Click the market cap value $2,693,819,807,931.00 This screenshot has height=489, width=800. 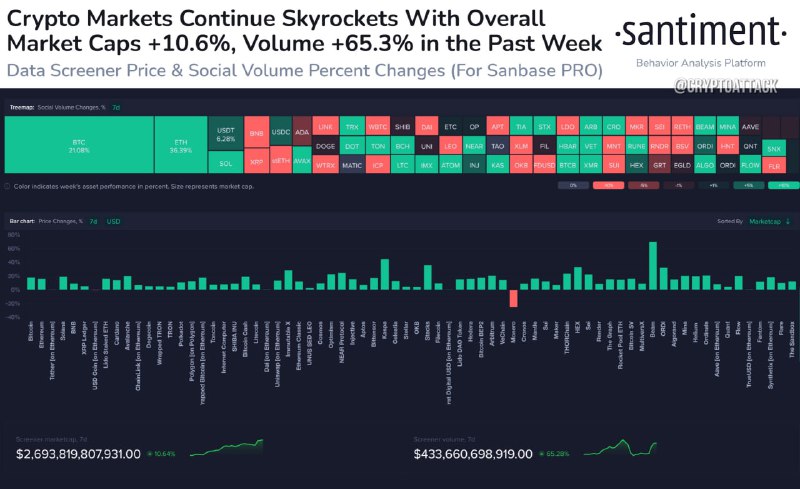click(x=78, y=454)
